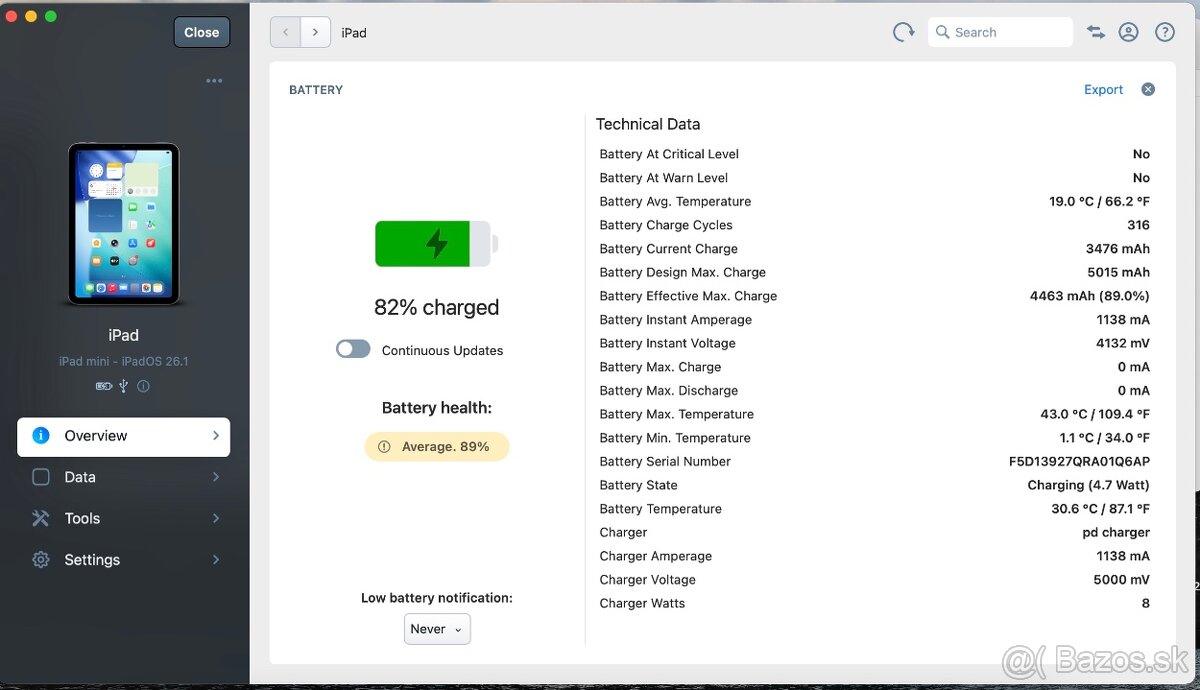Expand the Data chevron
The width and height of the screenshot is (1200, 690).
coord(215,477)
